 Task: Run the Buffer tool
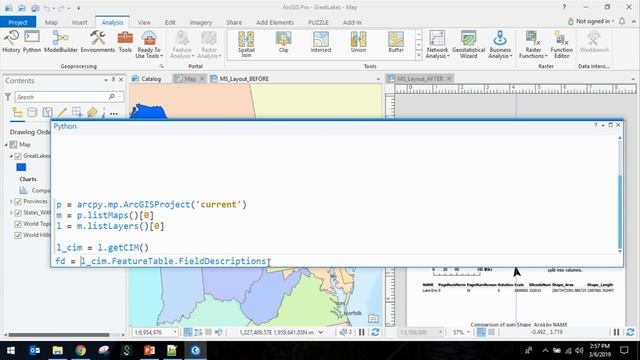coord(396,42)
